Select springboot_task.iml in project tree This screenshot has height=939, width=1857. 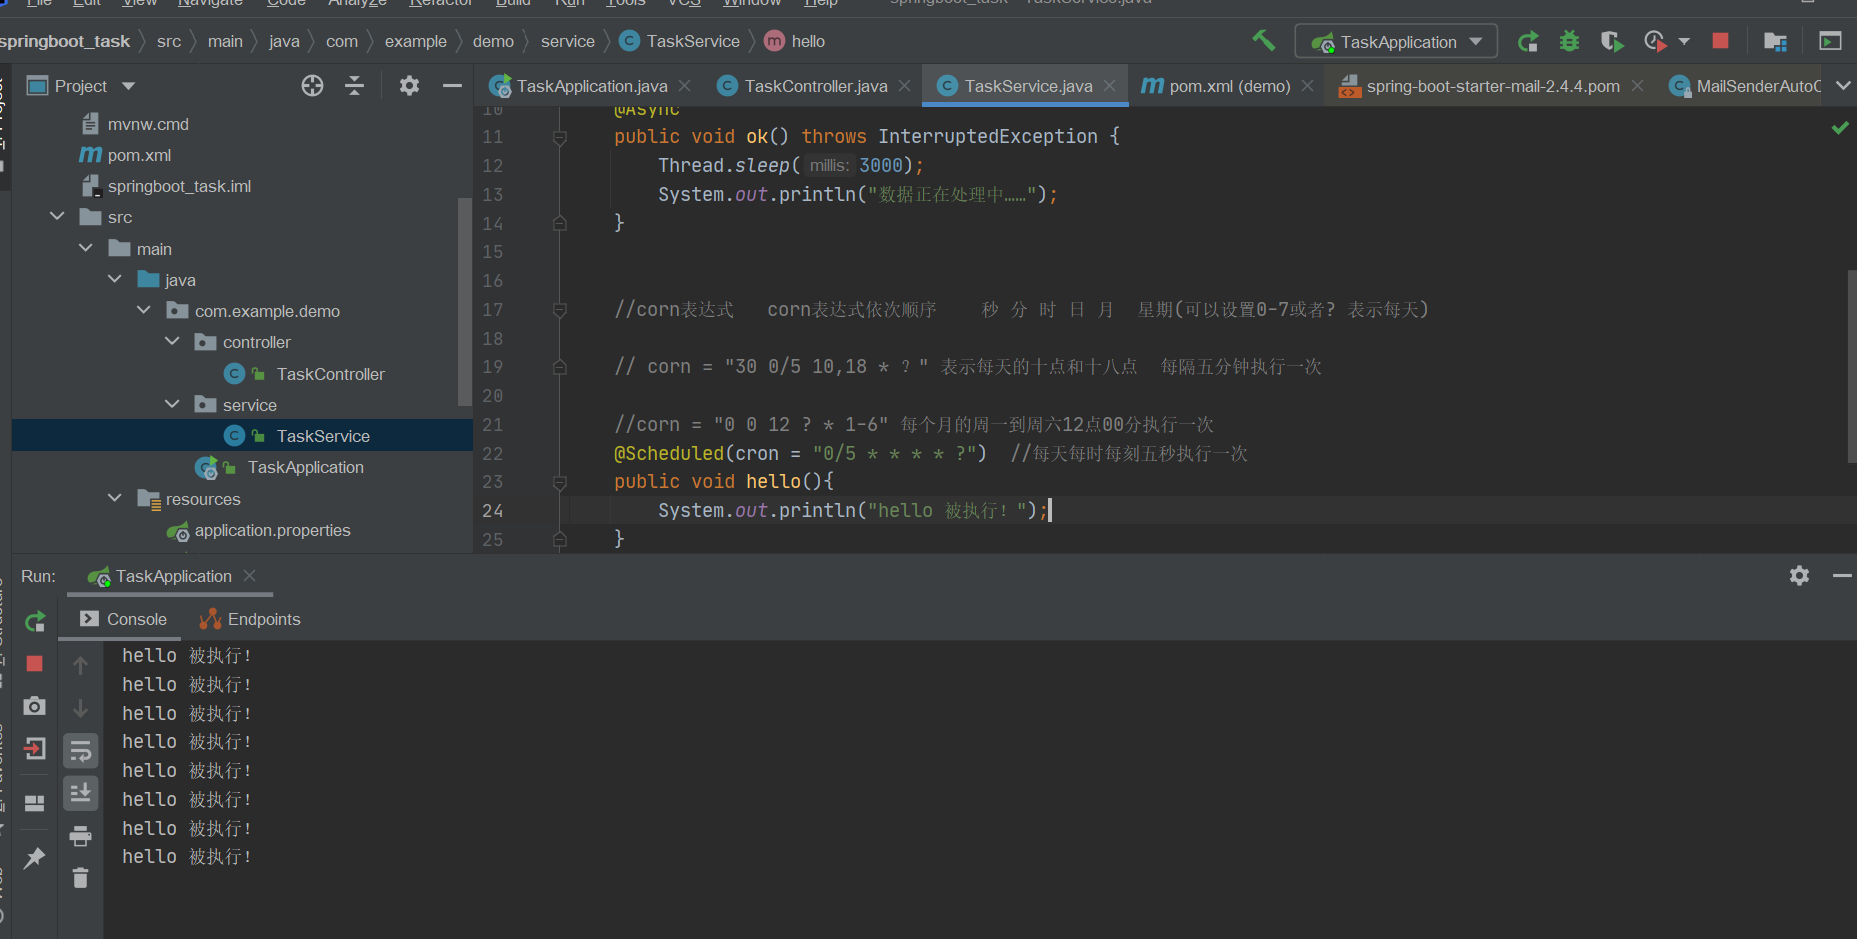pos(179,186)
